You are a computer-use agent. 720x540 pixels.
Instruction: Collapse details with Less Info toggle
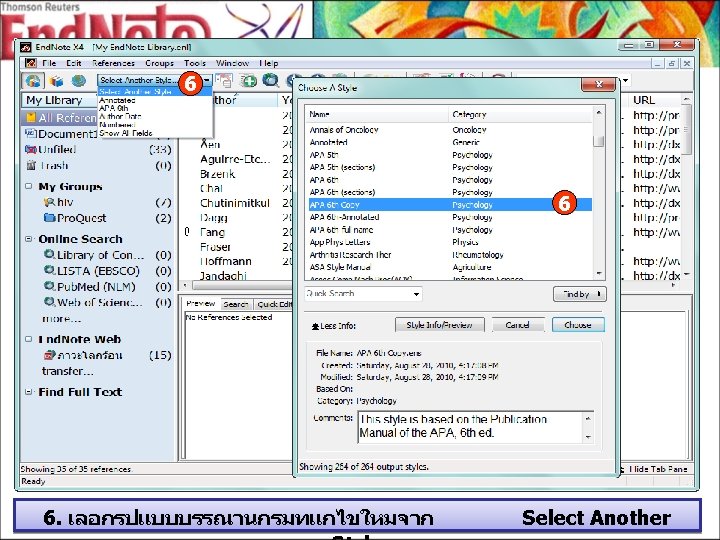334,326
